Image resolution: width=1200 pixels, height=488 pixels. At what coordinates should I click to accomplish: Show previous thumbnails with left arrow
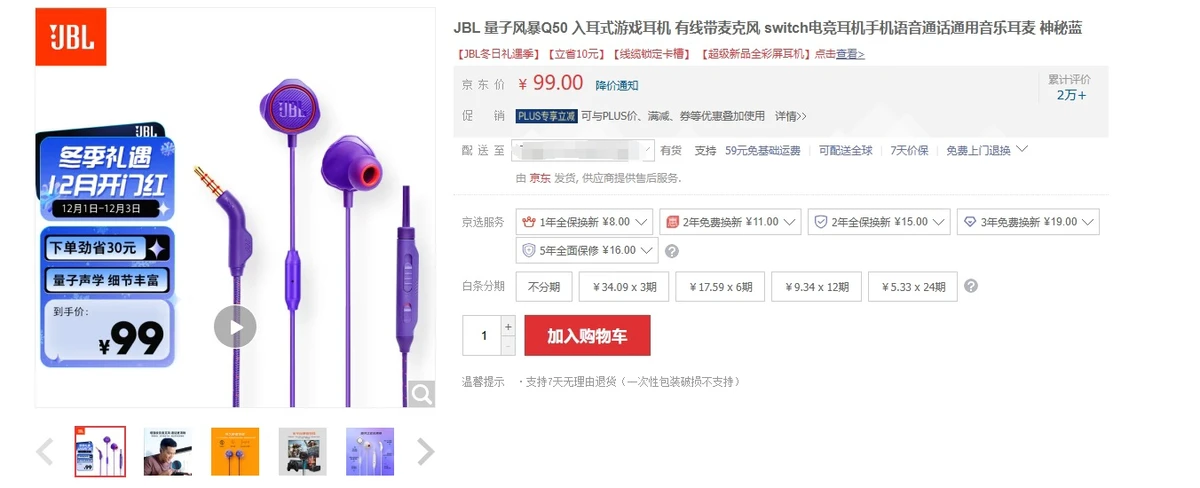tap(45, 452)
